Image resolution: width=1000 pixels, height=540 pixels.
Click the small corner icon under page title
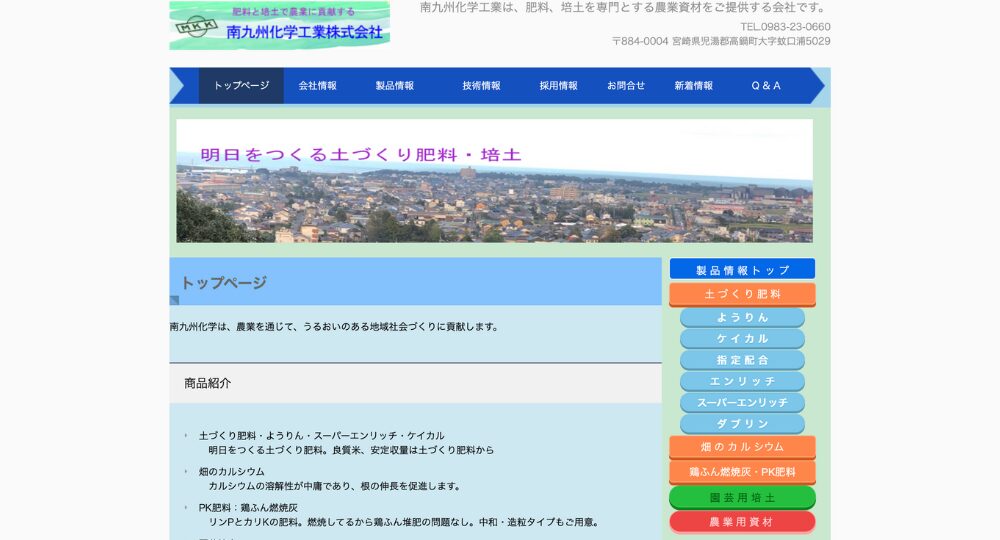point(174,300)
